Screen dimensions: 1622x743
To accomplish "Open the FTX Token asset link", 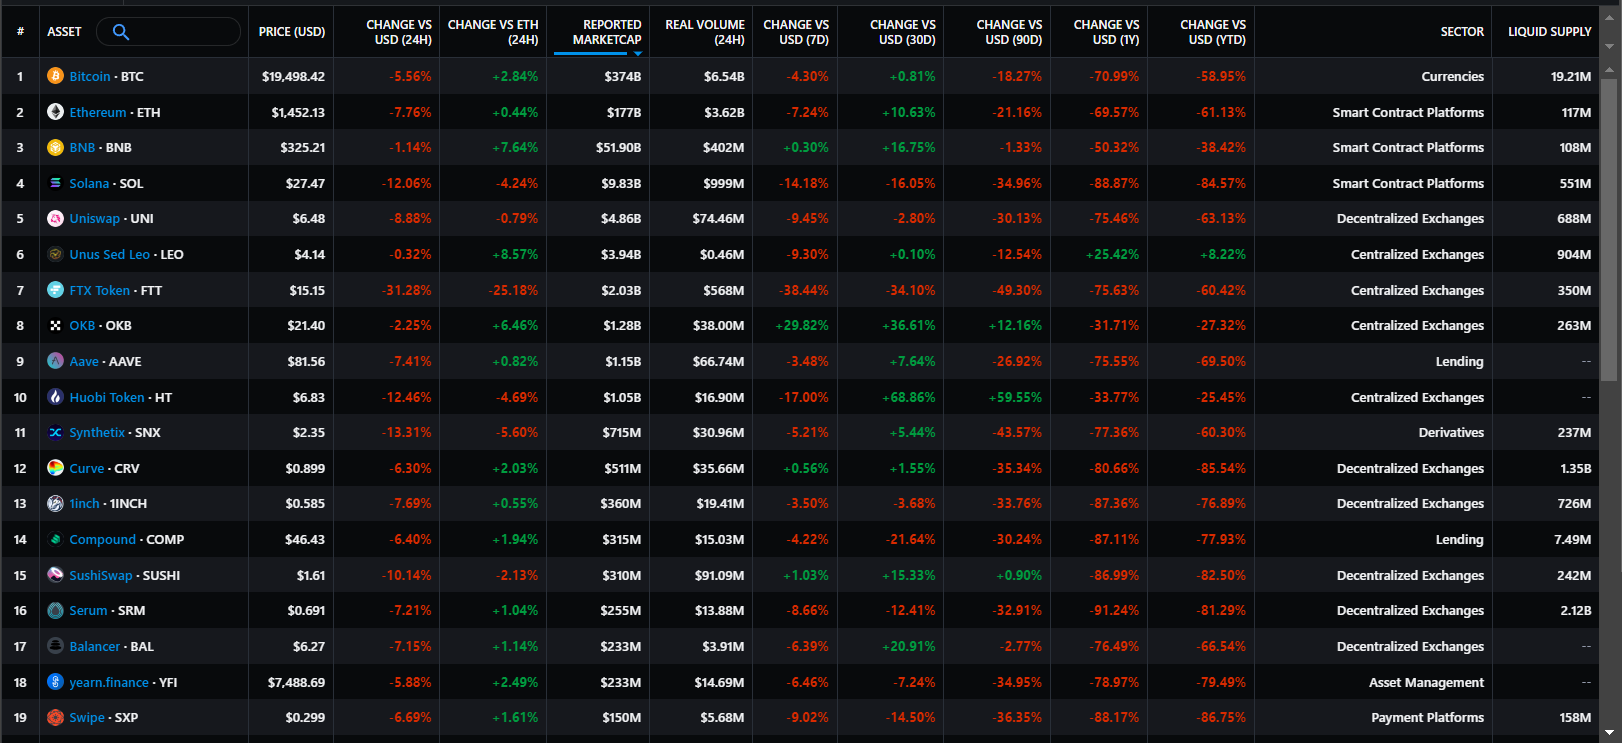I will (x=100, y=290).
